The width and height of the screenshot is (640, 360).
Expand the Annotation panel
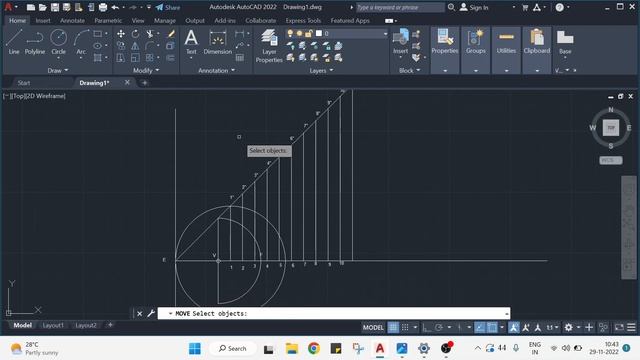tap(216, 71)
